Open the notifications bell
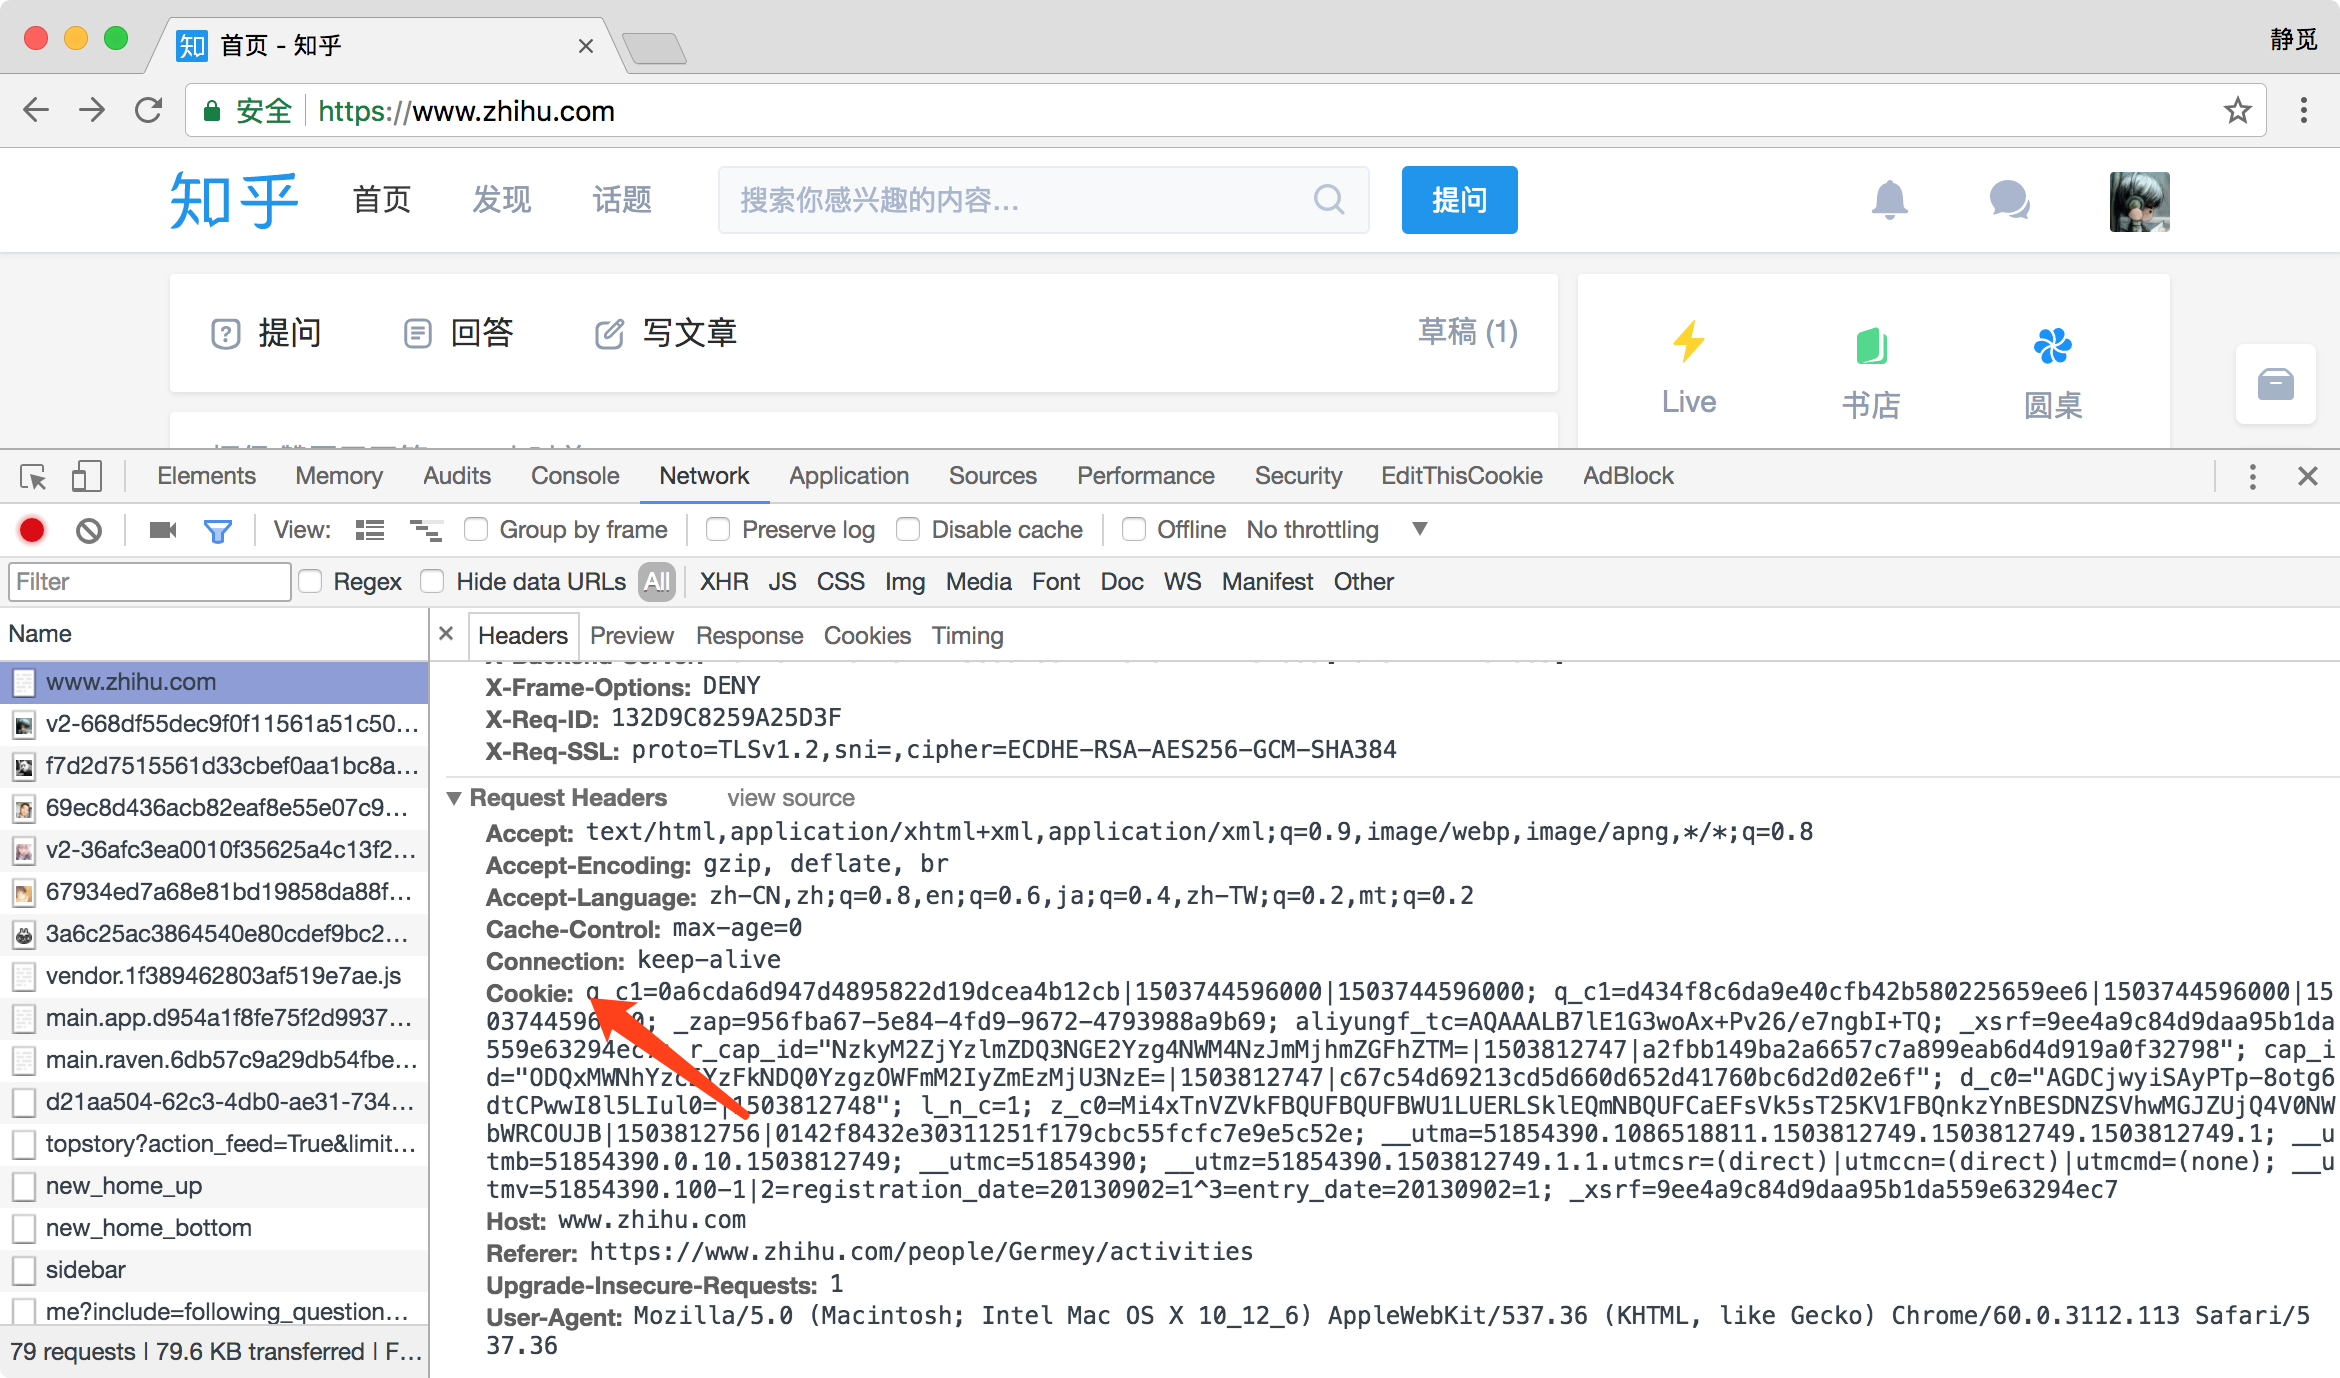This screenshot has width=2340, height=1378. click(x=1890, y=200)
